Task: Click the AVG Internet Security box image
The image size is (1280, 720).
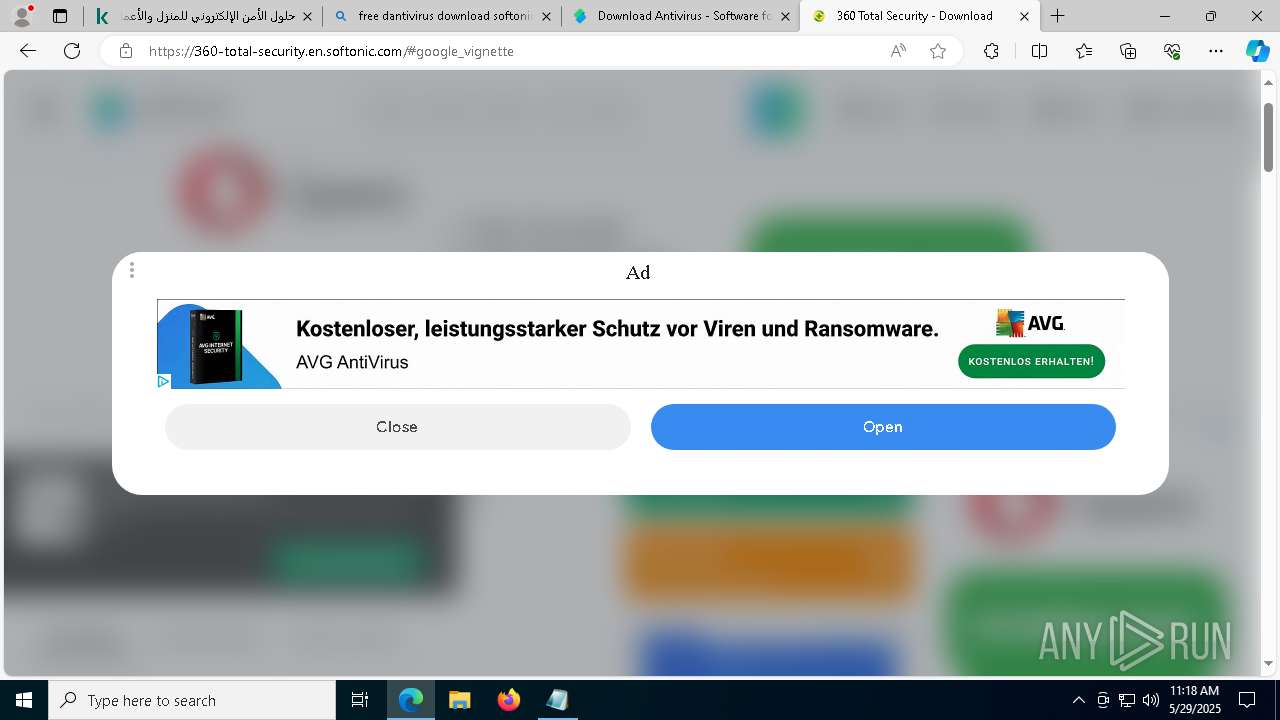Action: 216,347
